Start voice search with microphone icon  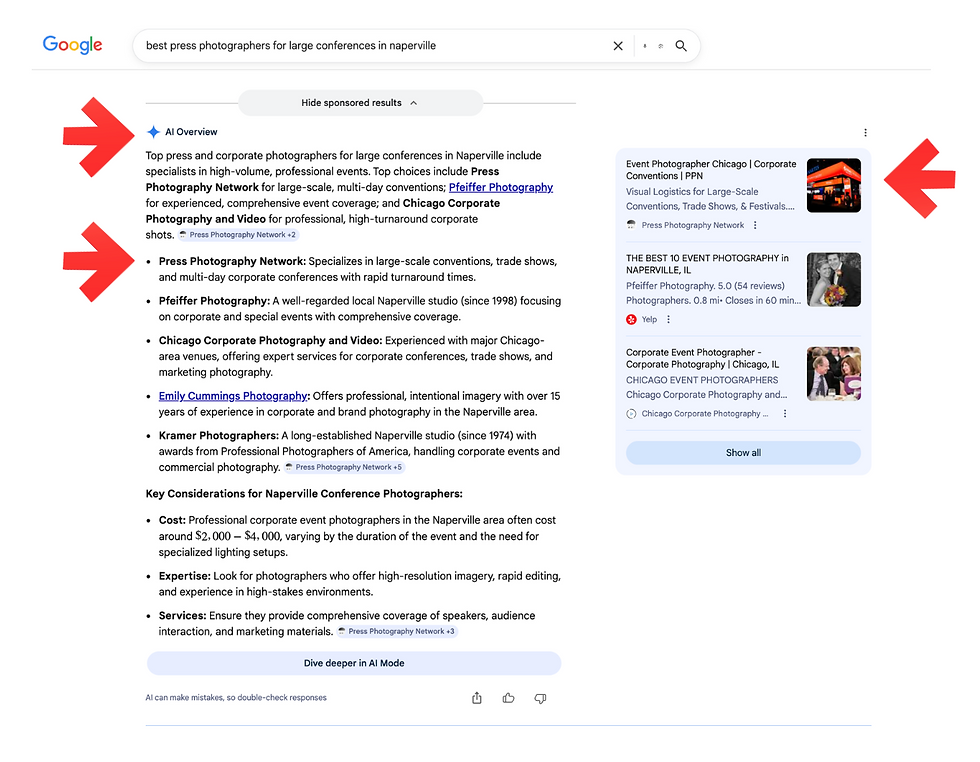click(x=644, y=46)
